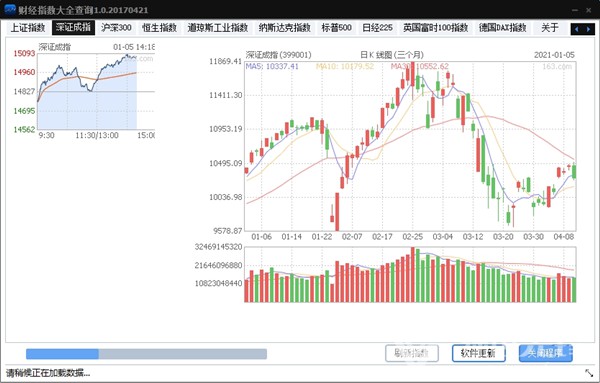Show the 道琼斯工业指数 tab
The width and height of the screenshot is (600, 383).
click(x=217, y=28)
